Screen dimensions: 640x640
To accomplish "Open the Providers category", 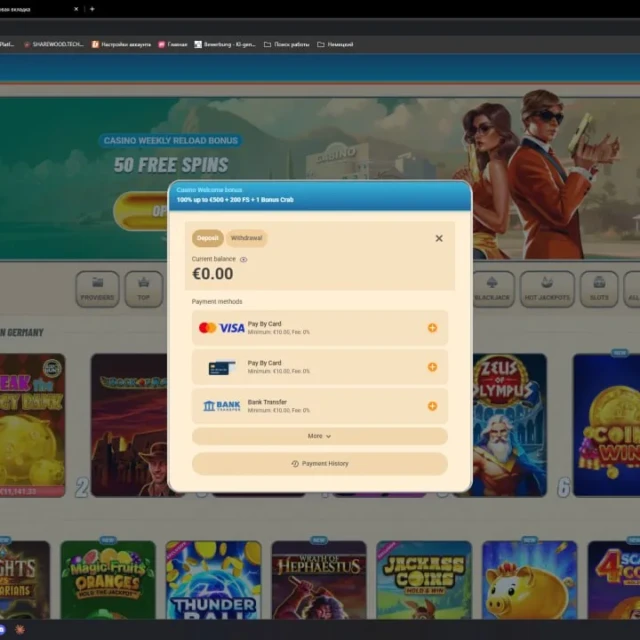I will point(98,289).
